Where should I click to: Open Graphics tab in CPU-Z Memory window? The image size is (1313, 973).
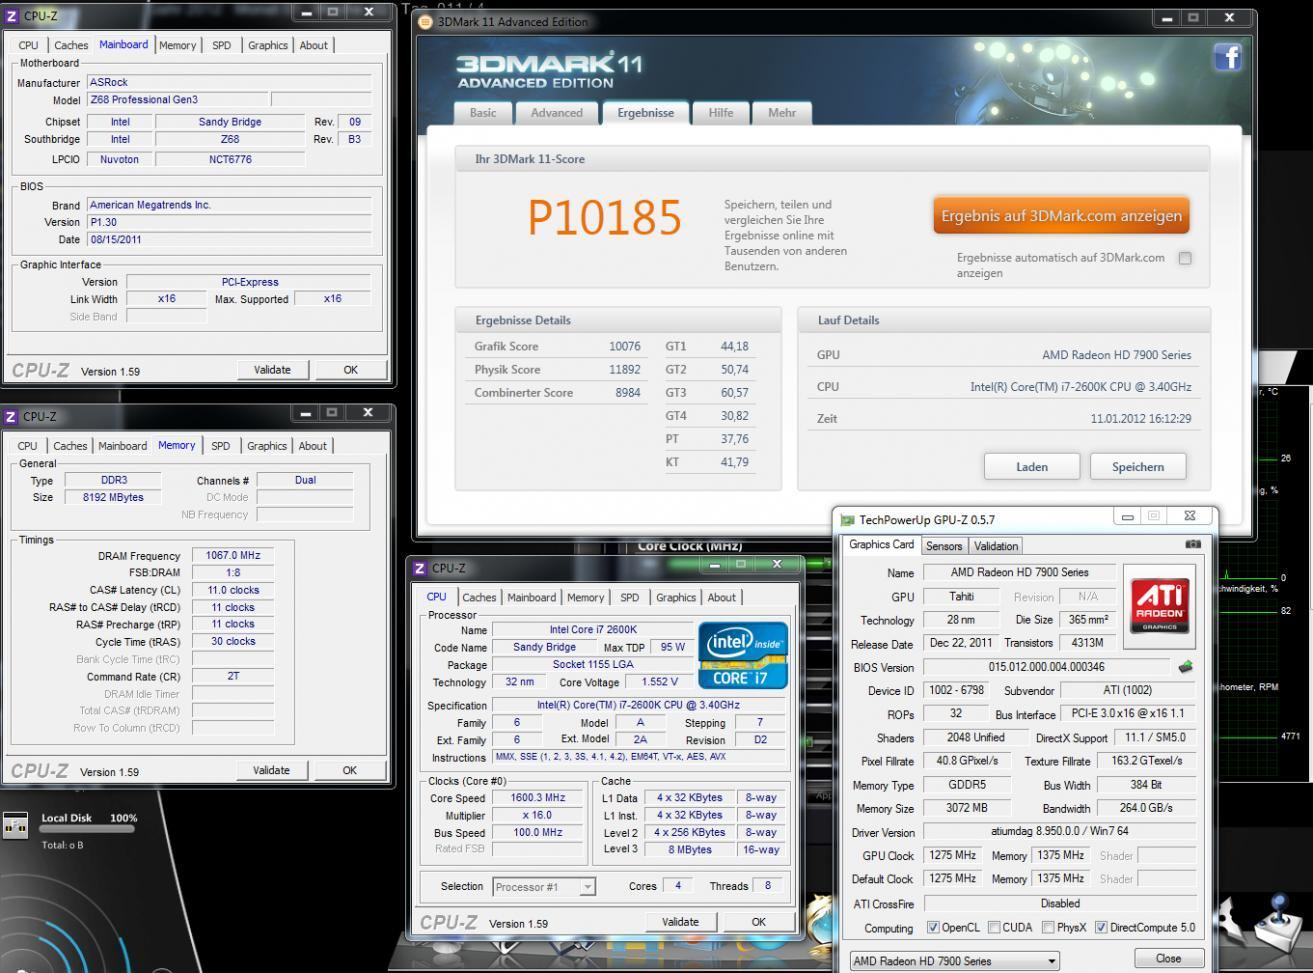(267, 446)
